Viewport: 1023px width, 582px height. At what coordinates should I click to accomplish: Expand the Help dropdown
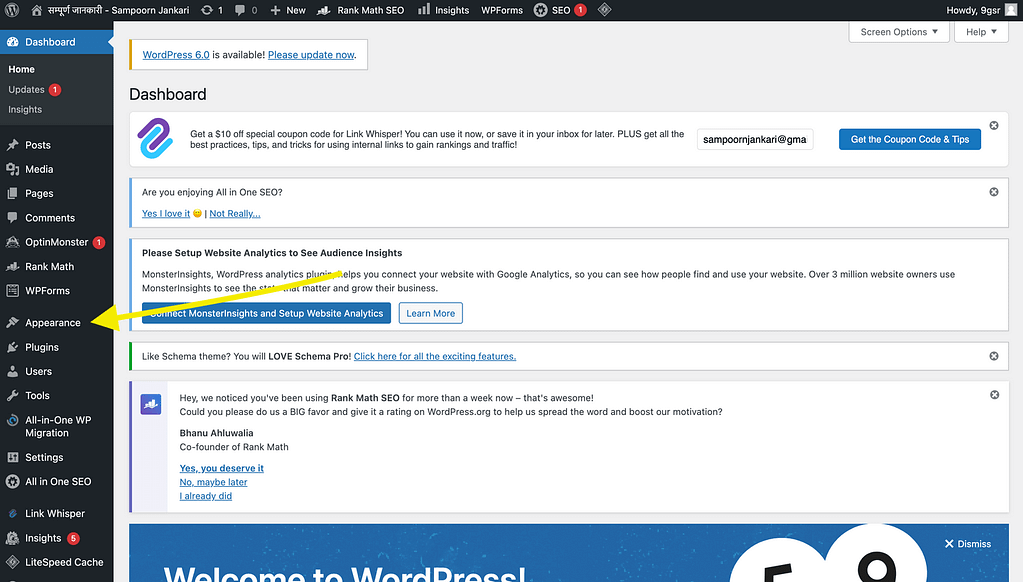pos(981,31)
